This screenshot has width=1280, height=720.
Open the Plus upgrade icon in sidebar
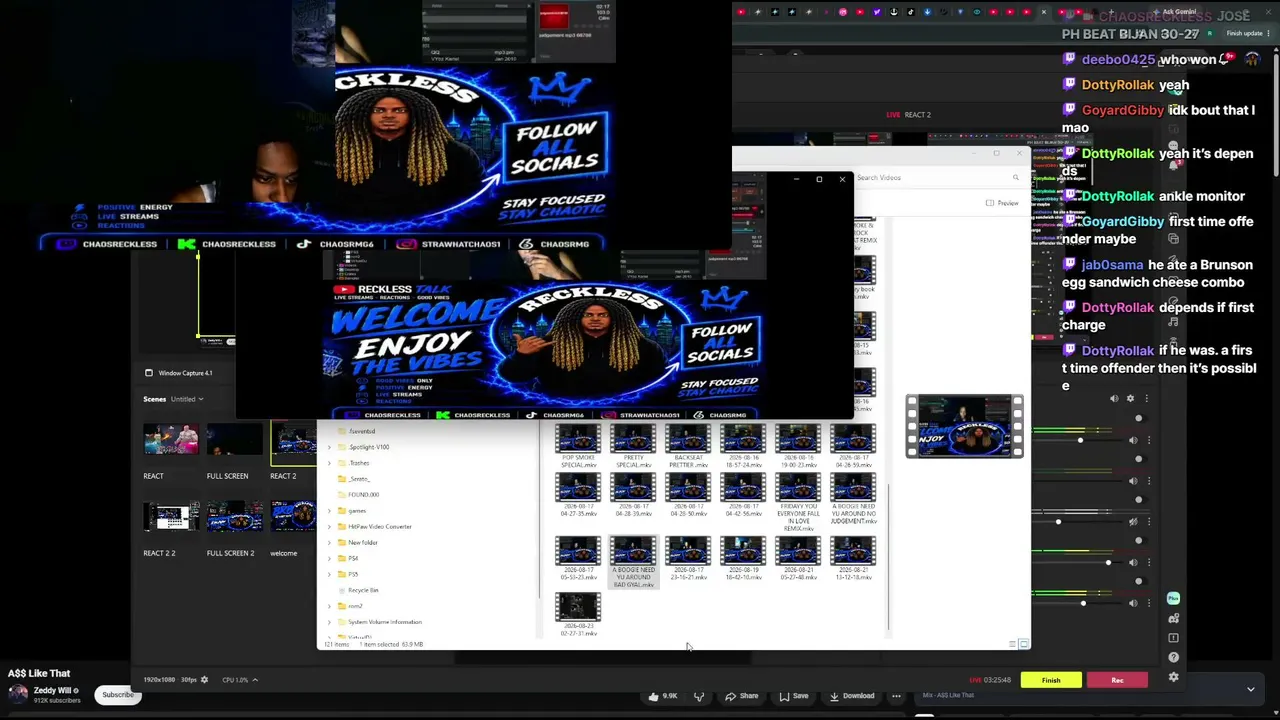1174,598
